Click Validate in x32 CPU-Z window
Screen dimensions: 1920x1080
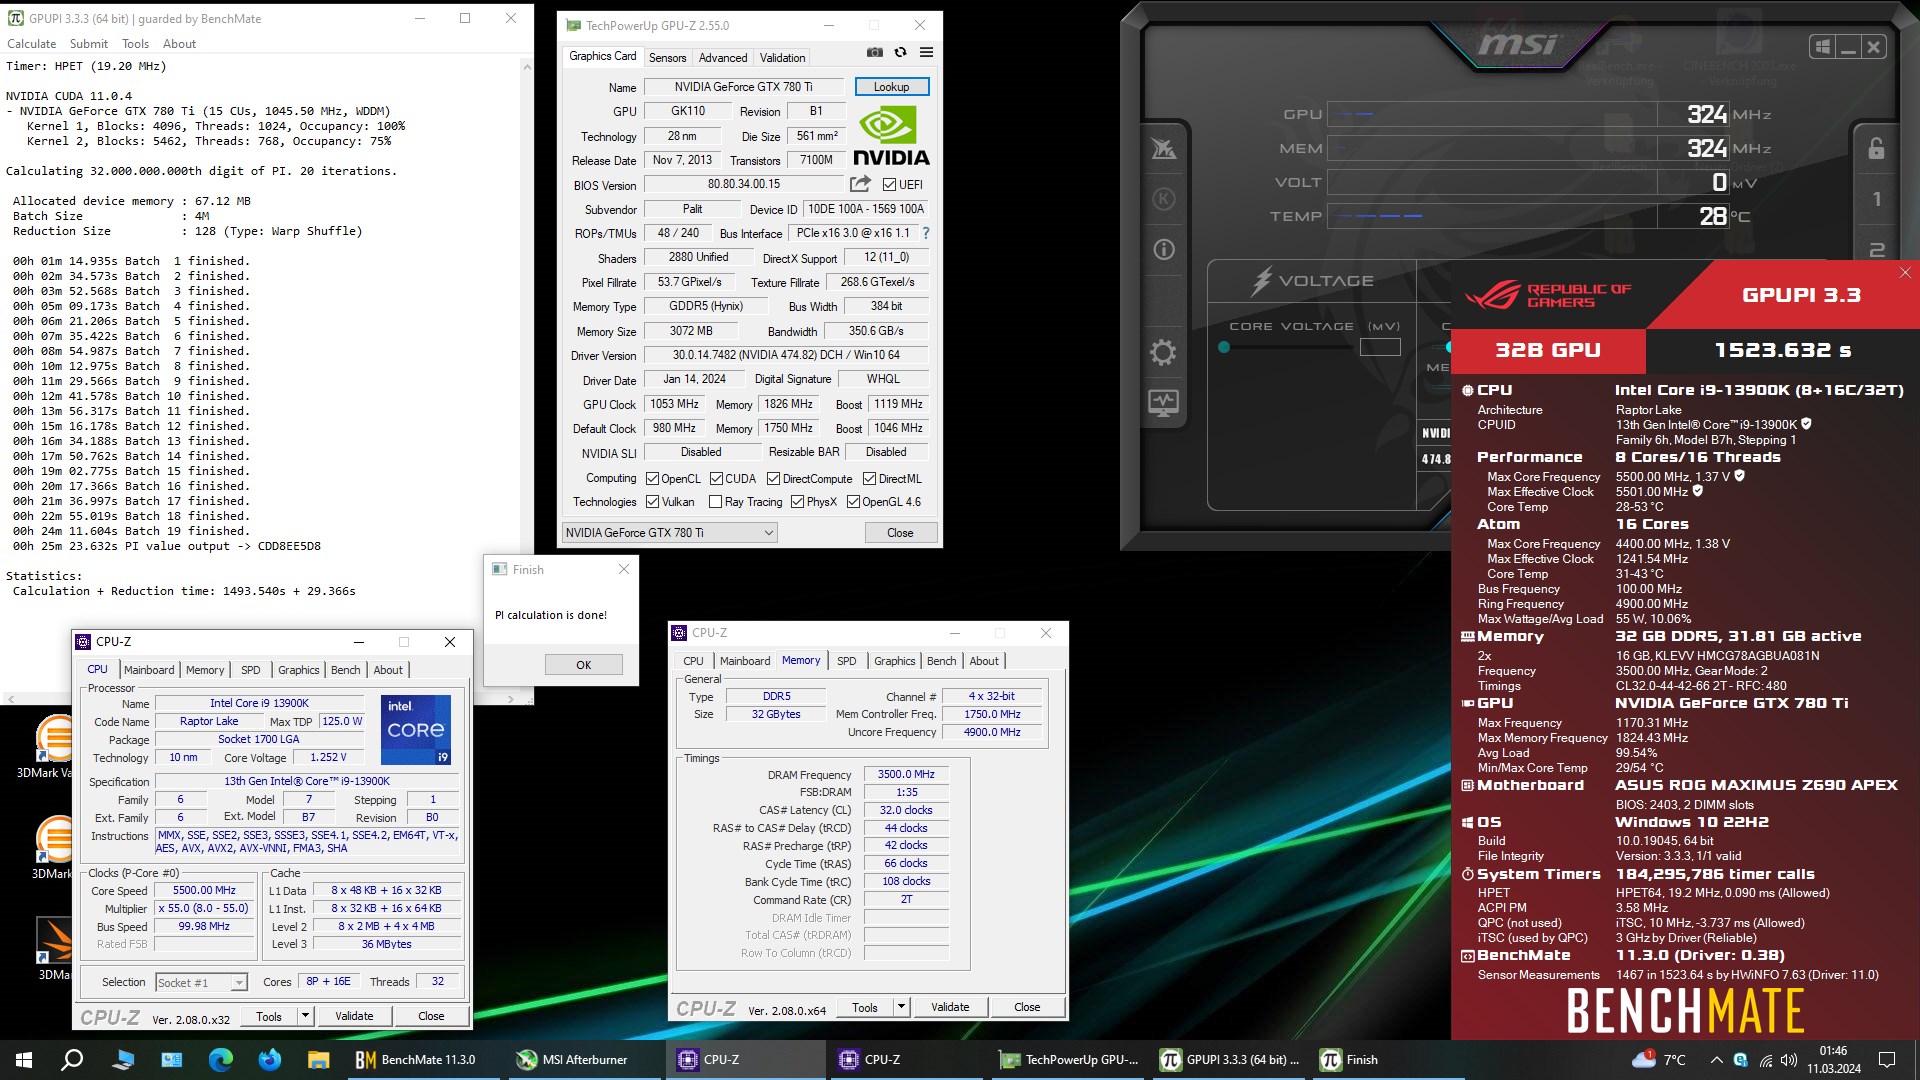(x=354, y=1016)
